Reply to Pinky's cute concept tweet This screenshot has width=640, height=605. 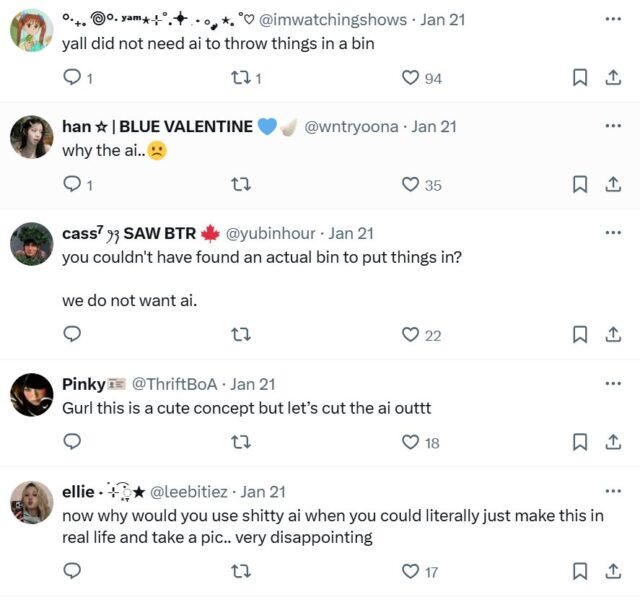point(71,442)
